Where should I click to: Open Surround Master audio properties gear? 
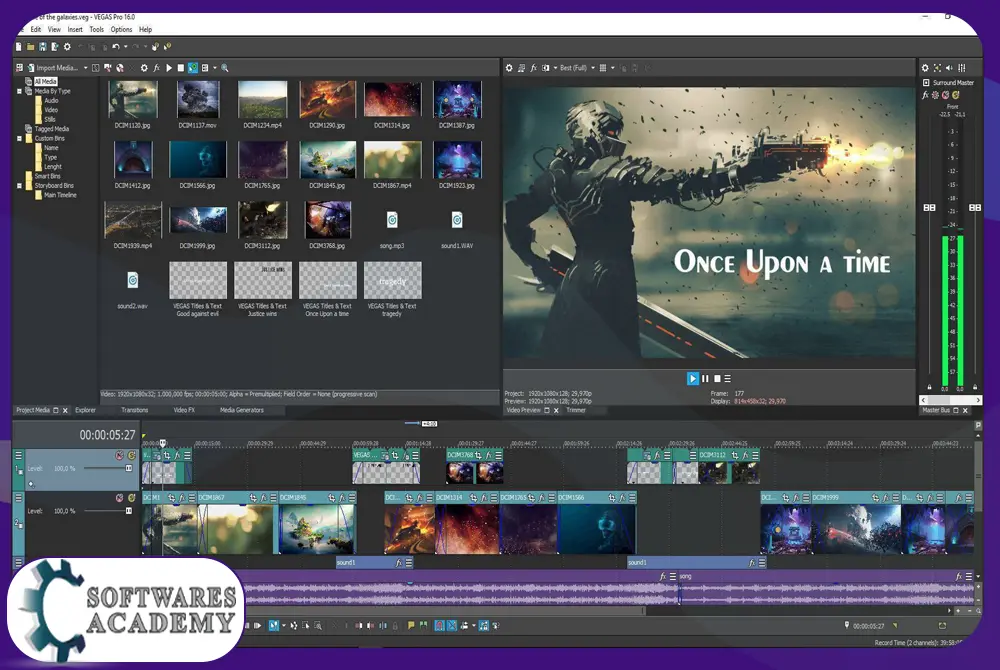[925, 68]
